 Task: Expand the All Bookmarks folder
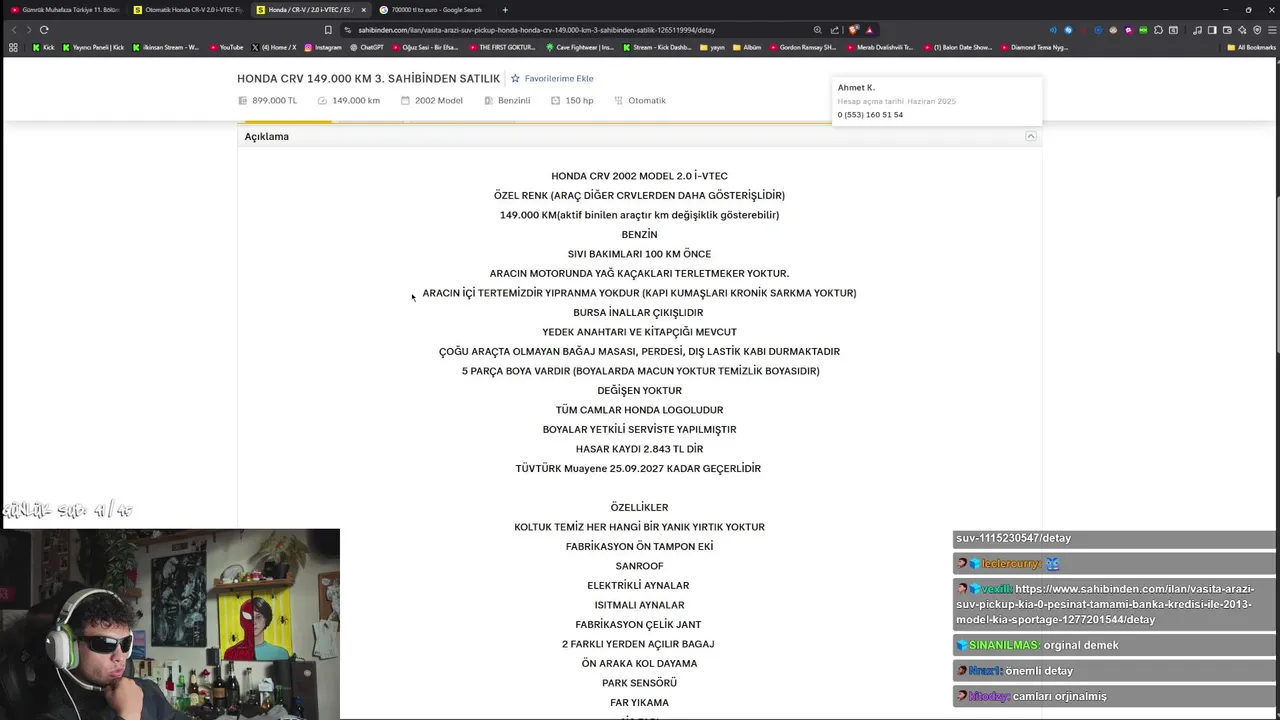click(x=1251, y=47)
